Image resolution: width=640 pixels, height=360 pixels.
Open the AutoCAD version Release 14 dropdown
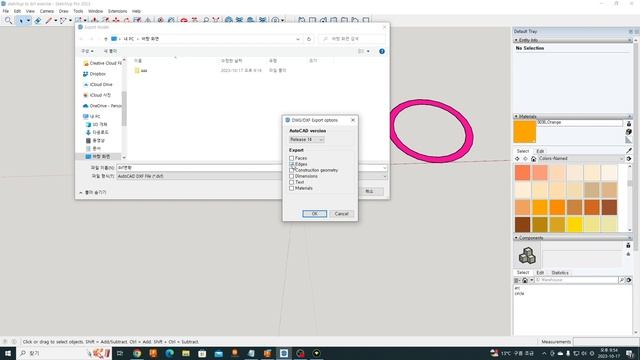tap(306, 140)
